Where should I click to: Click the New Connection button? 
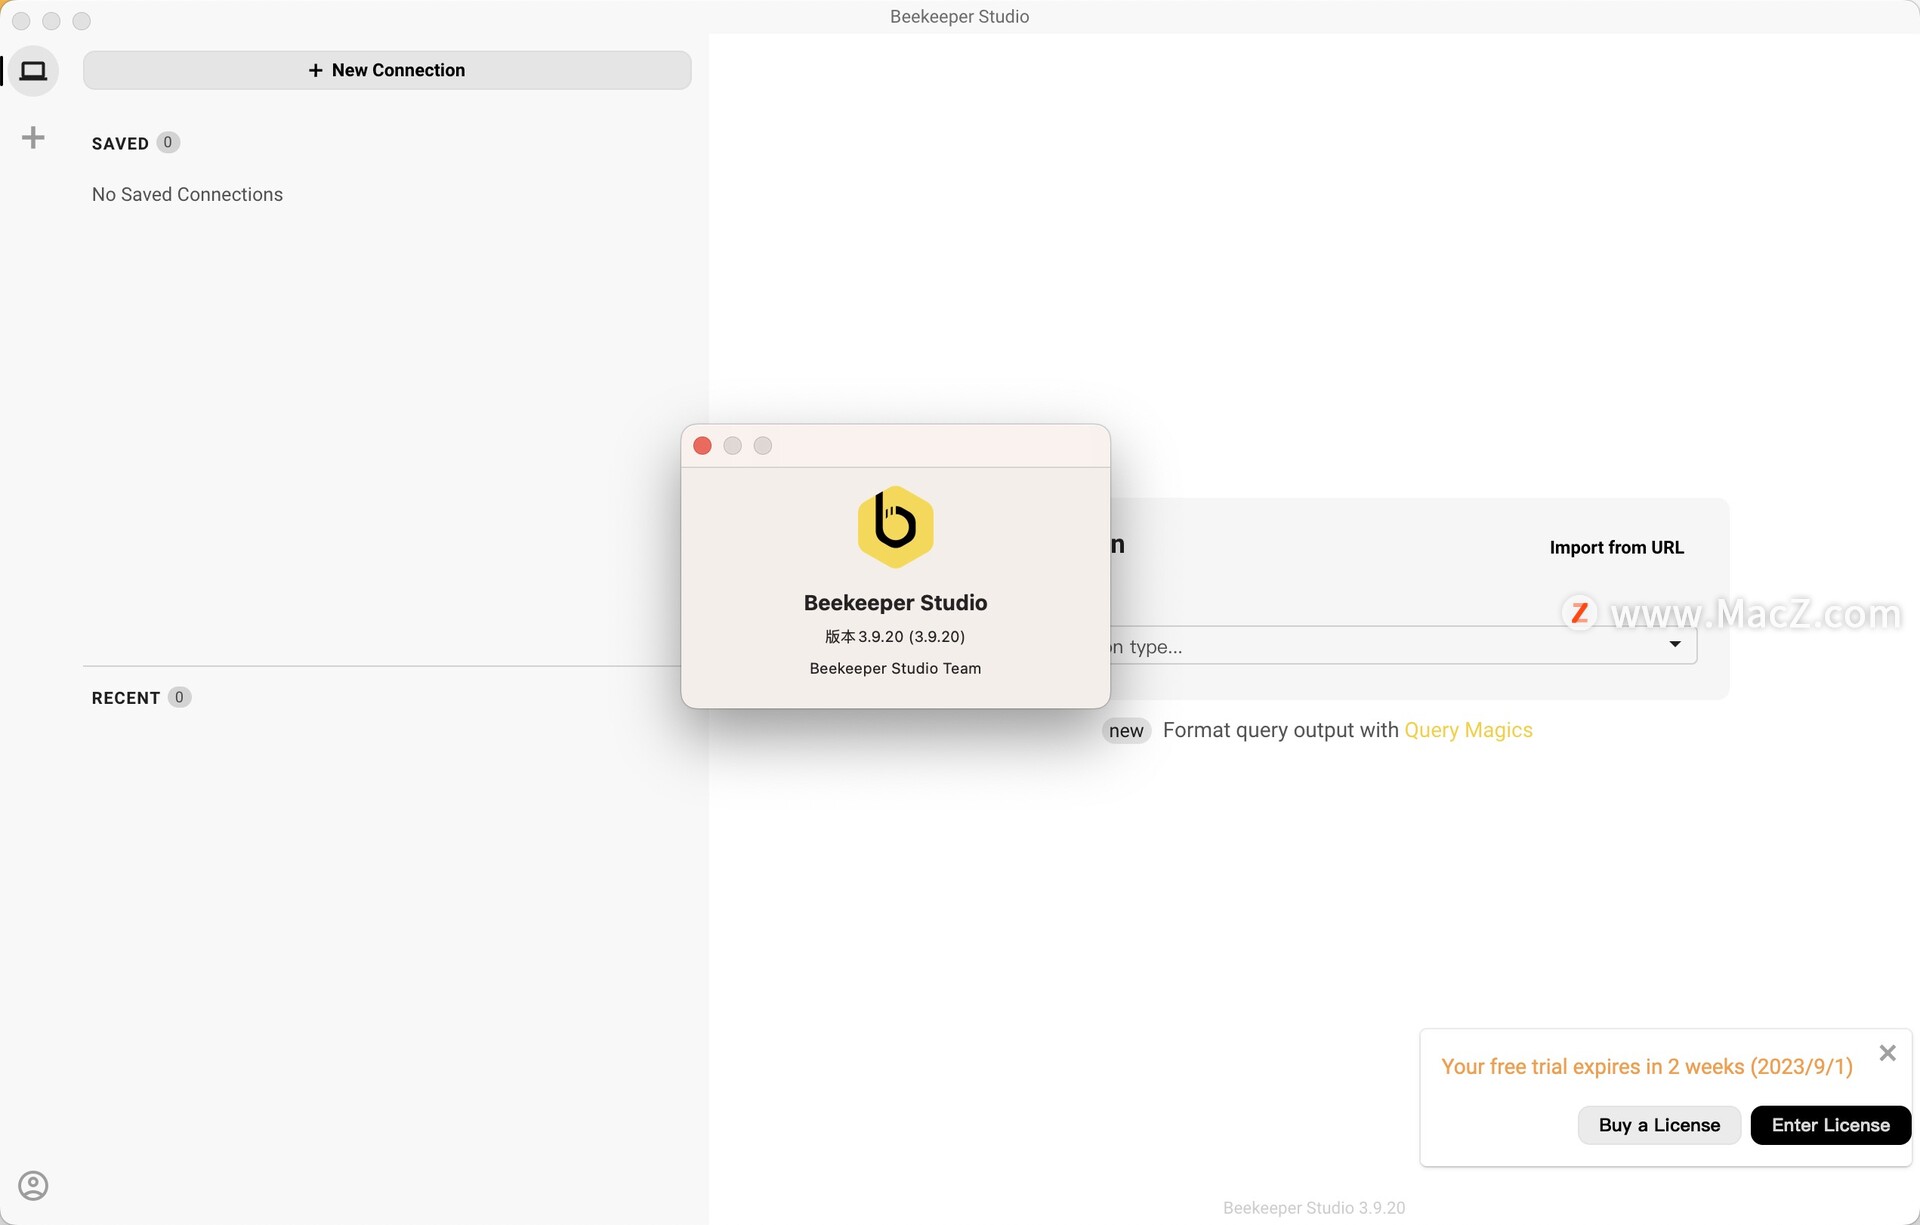(x=387, y=70)
